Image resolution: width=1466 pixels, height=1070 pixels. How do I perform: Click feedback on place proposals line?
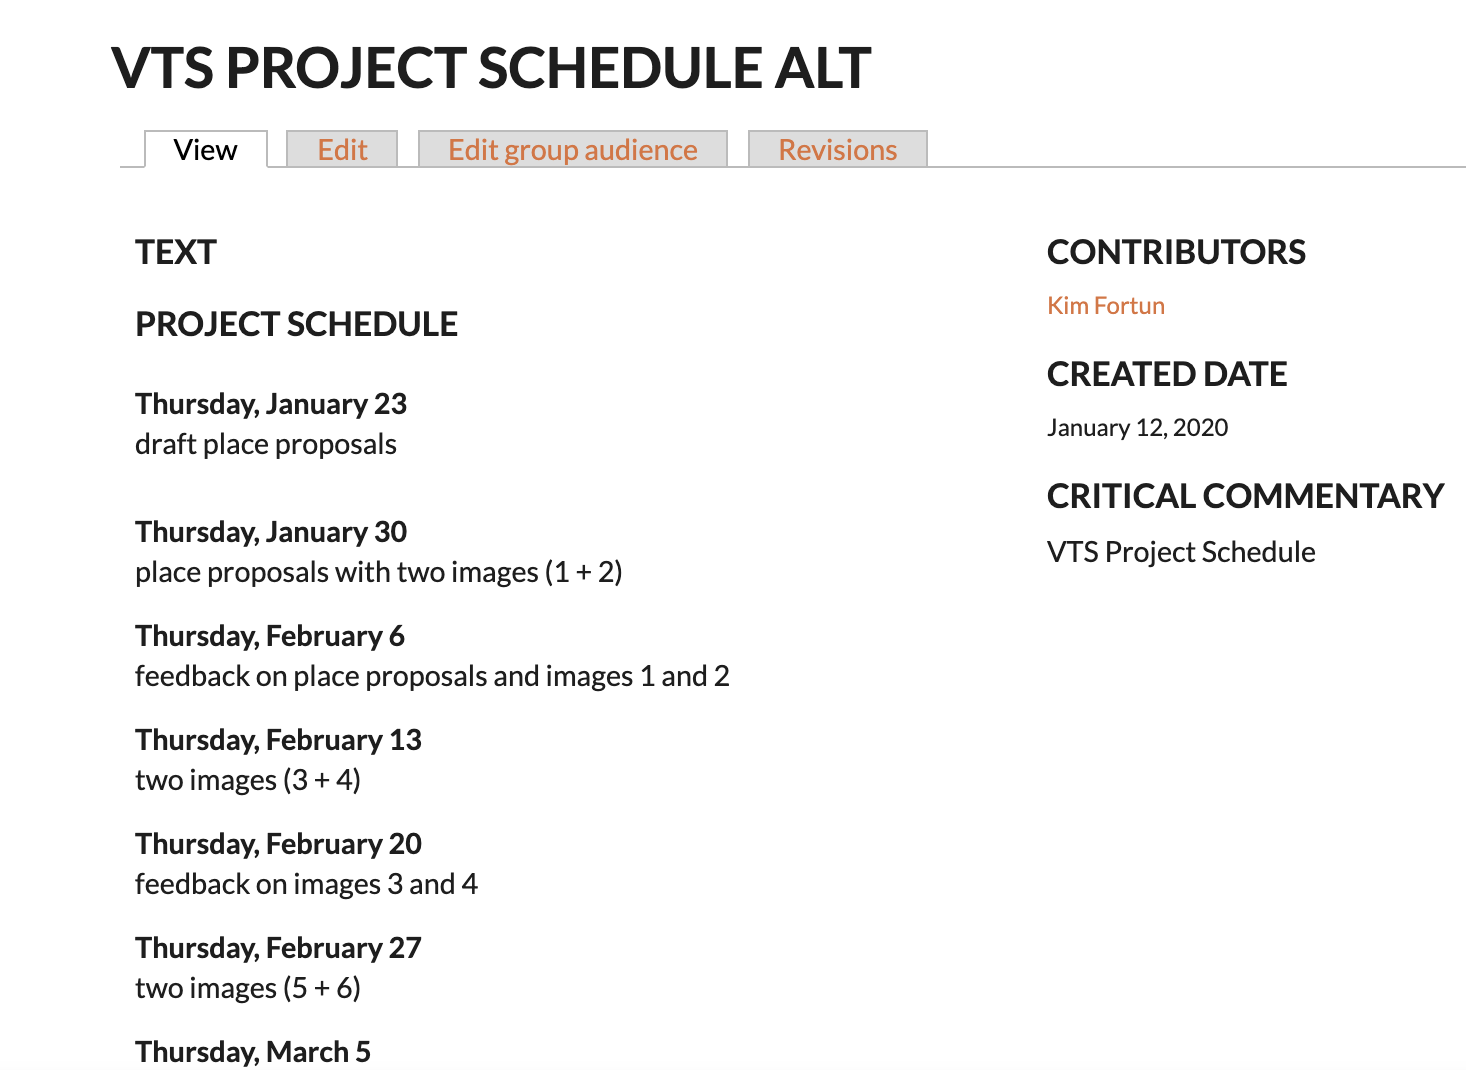[x=432, y=676]
